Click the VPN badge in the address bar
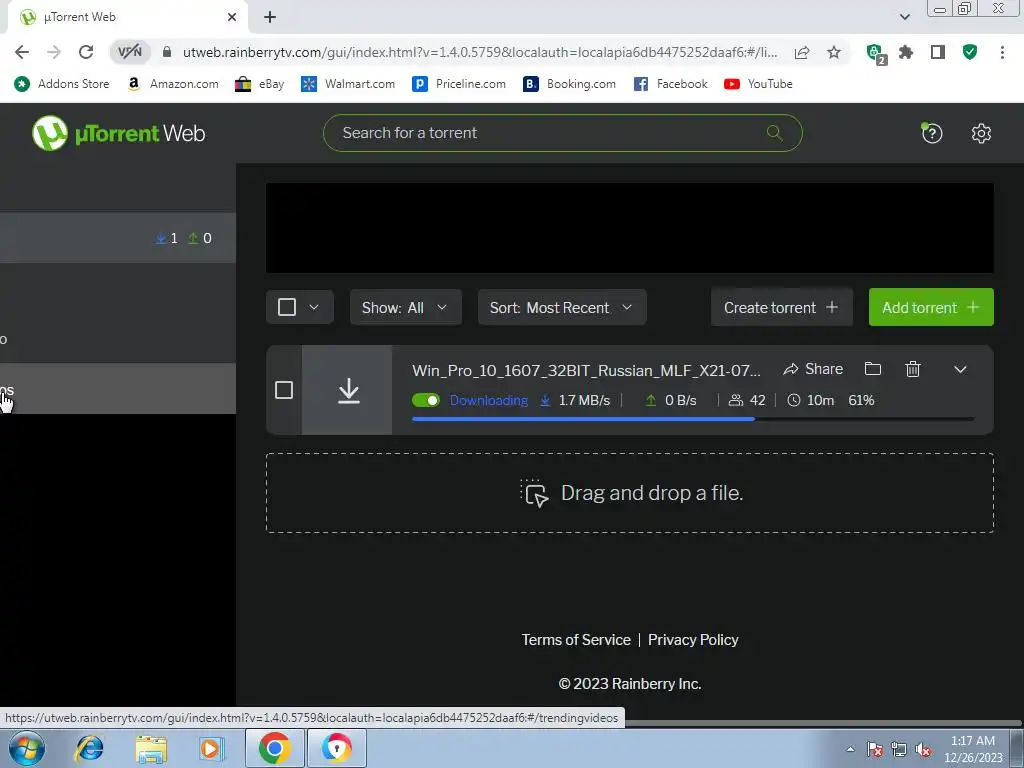Screen dimensions: 1024x768 tap(129, 52)
